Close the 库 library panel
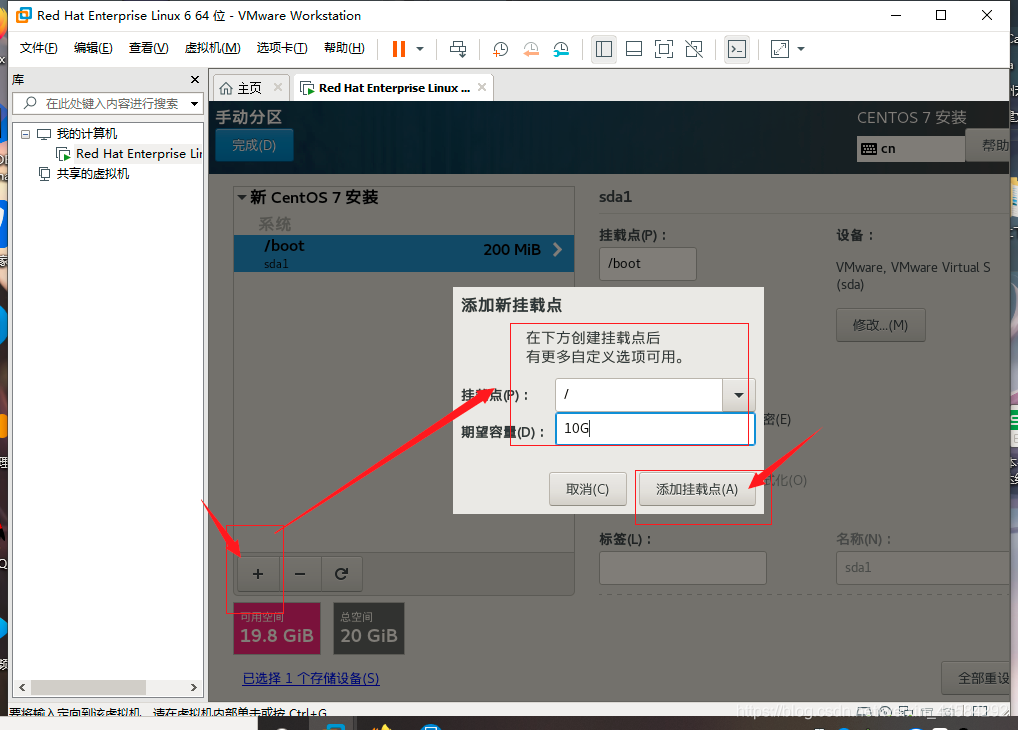This screenshot has width=1018, height=730. (x=195, y=79)
